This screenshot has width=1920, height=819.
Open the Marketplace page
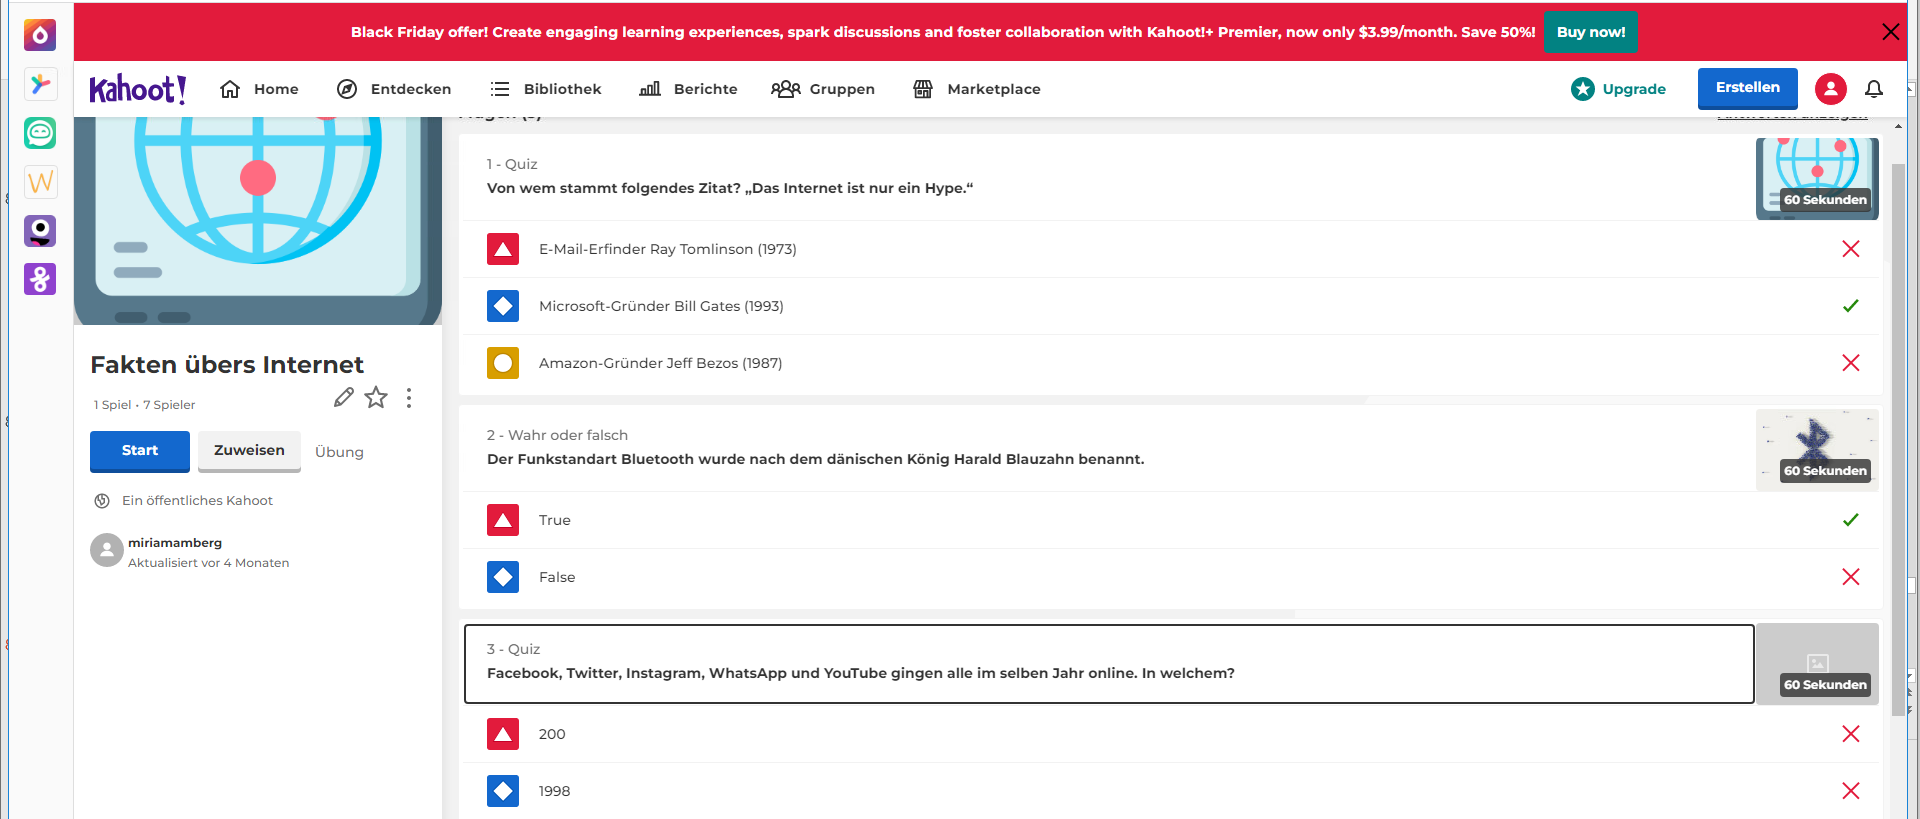[977, 89]
